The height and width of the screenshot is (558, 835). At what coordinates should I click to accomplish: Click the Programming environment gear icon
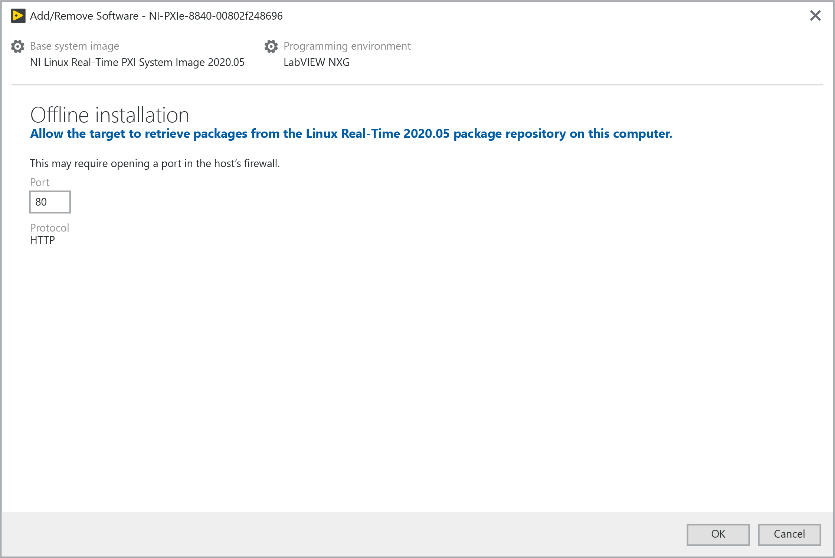point(271,47)
